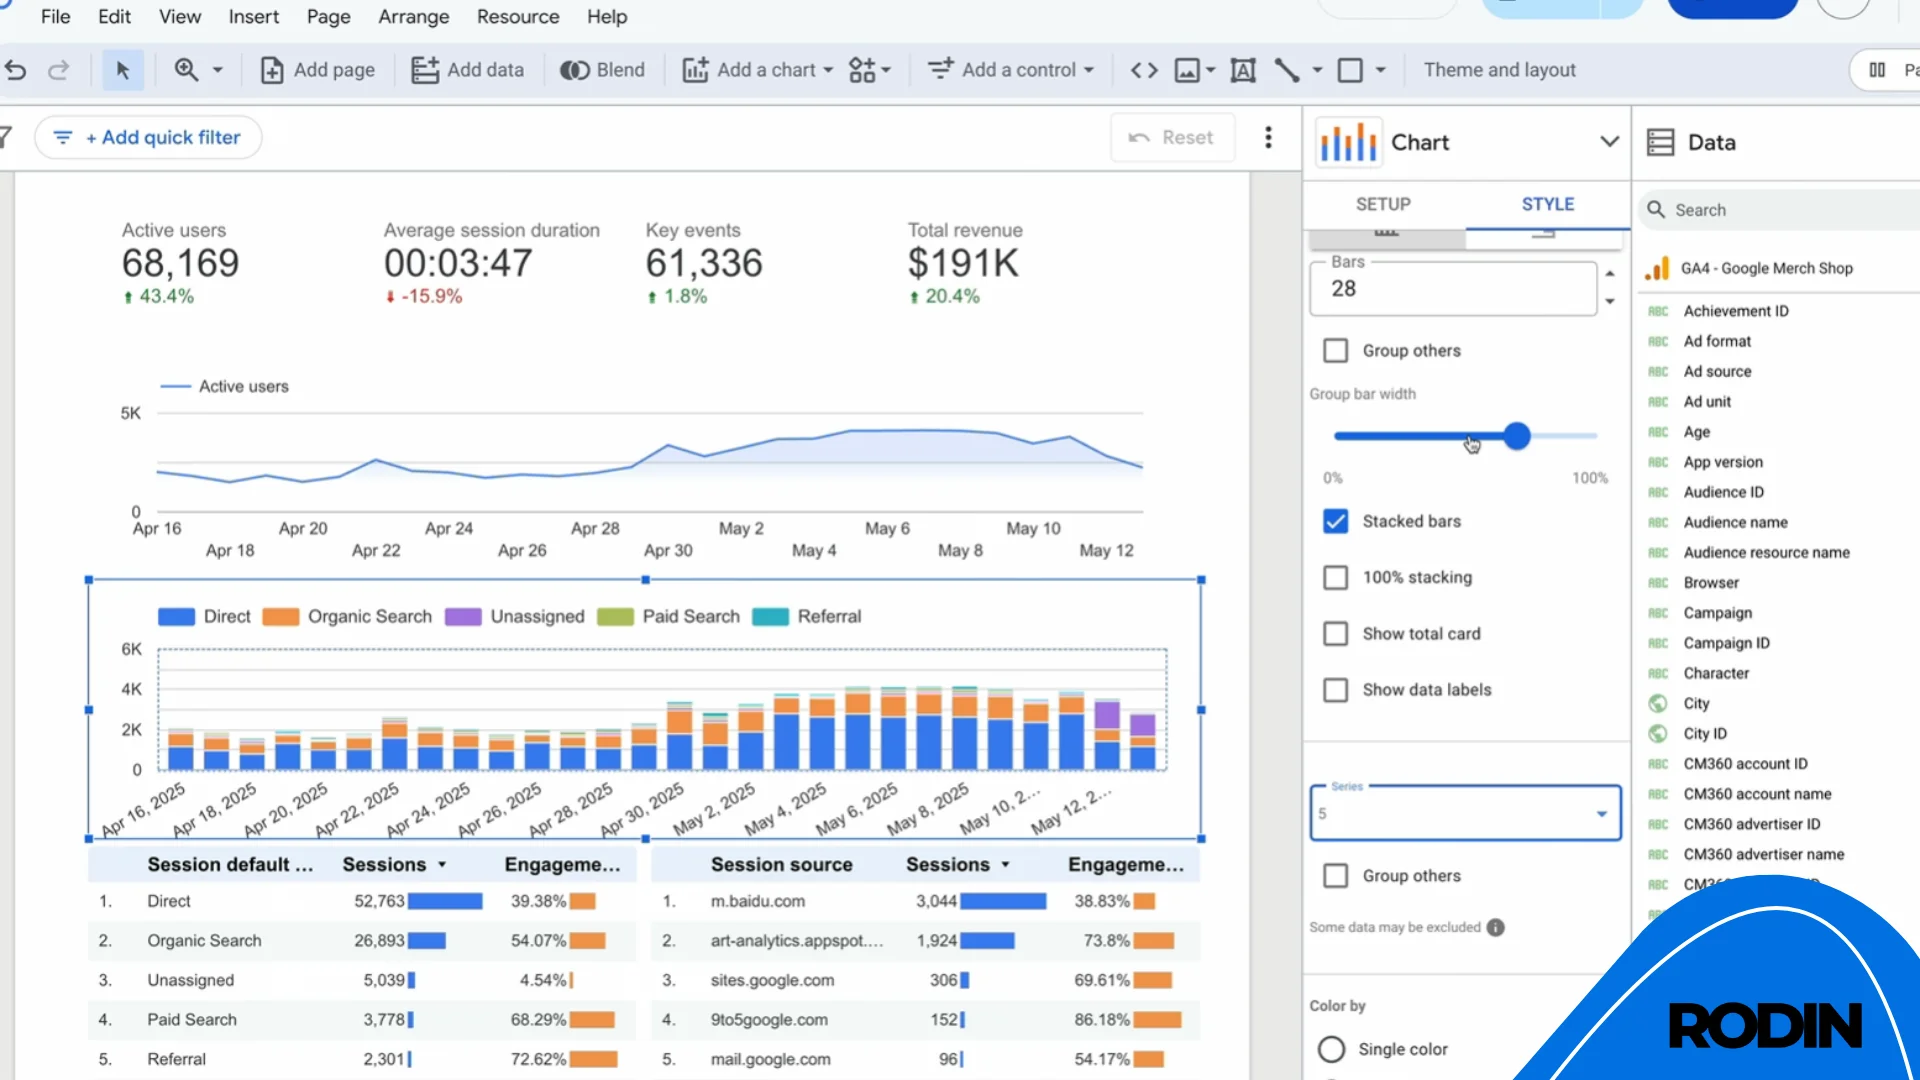This screenshot has height=1080, width=1920.
Task: Uncheck the Stacked bars option
Action: tap(1336, 521)
